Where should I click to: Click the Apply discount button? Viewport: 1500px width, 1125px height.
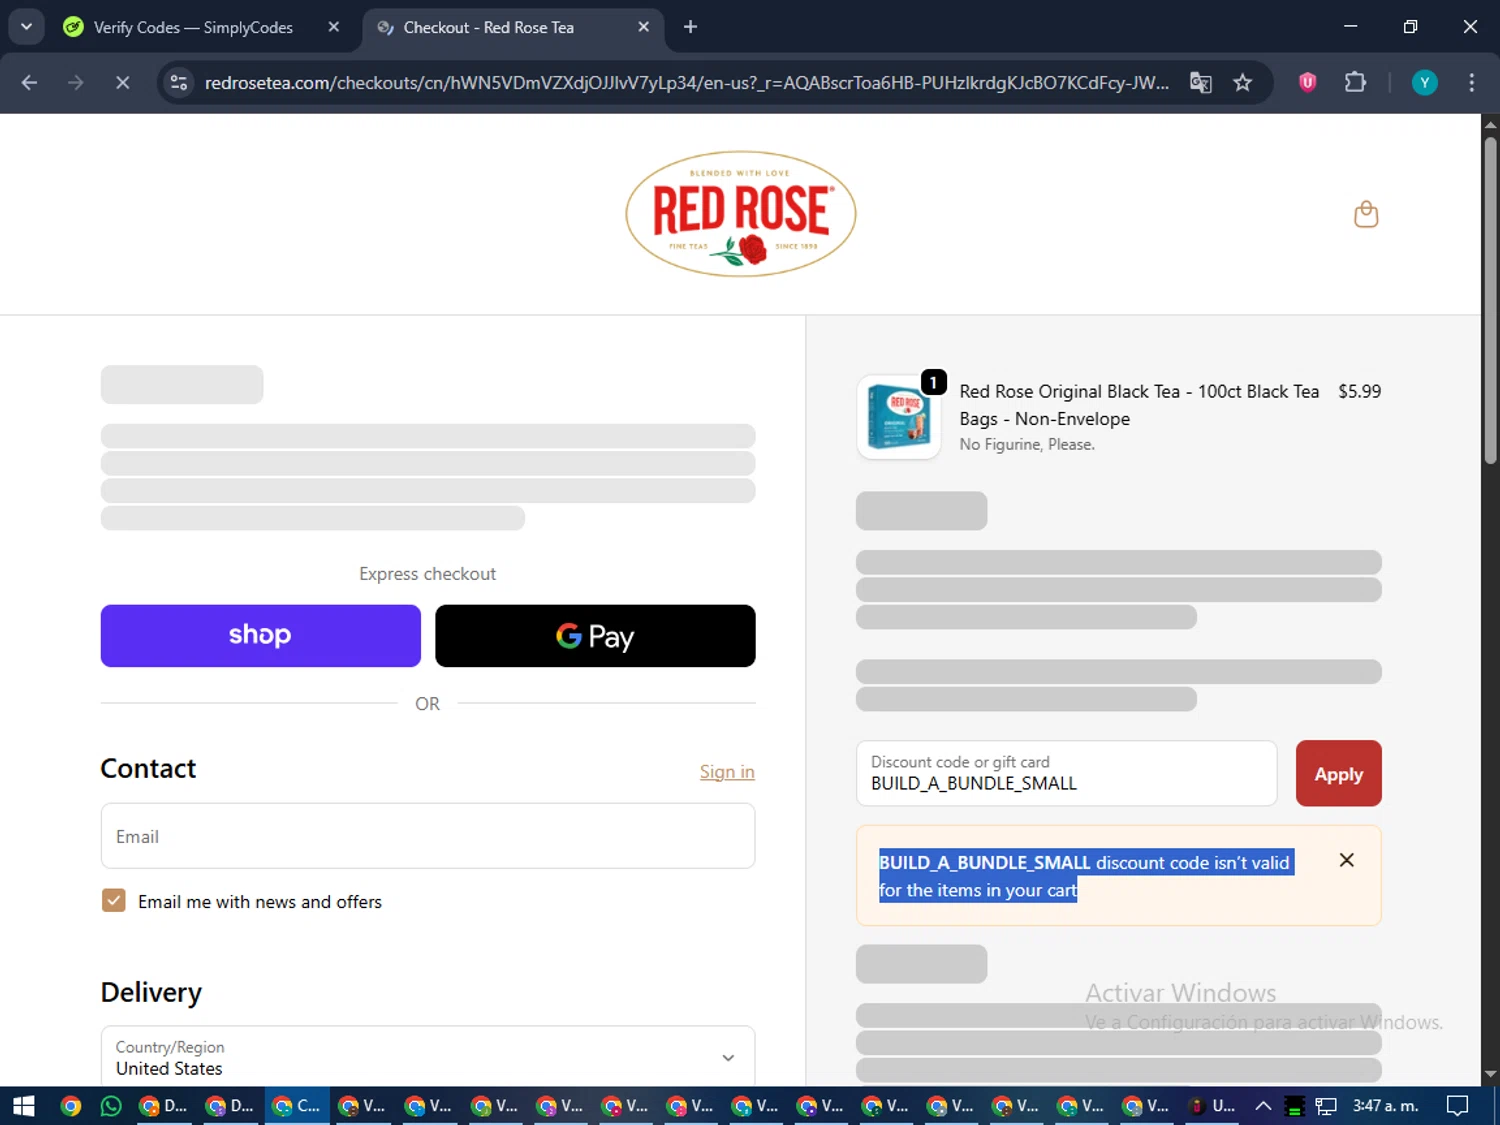[x=1338, y=773]
